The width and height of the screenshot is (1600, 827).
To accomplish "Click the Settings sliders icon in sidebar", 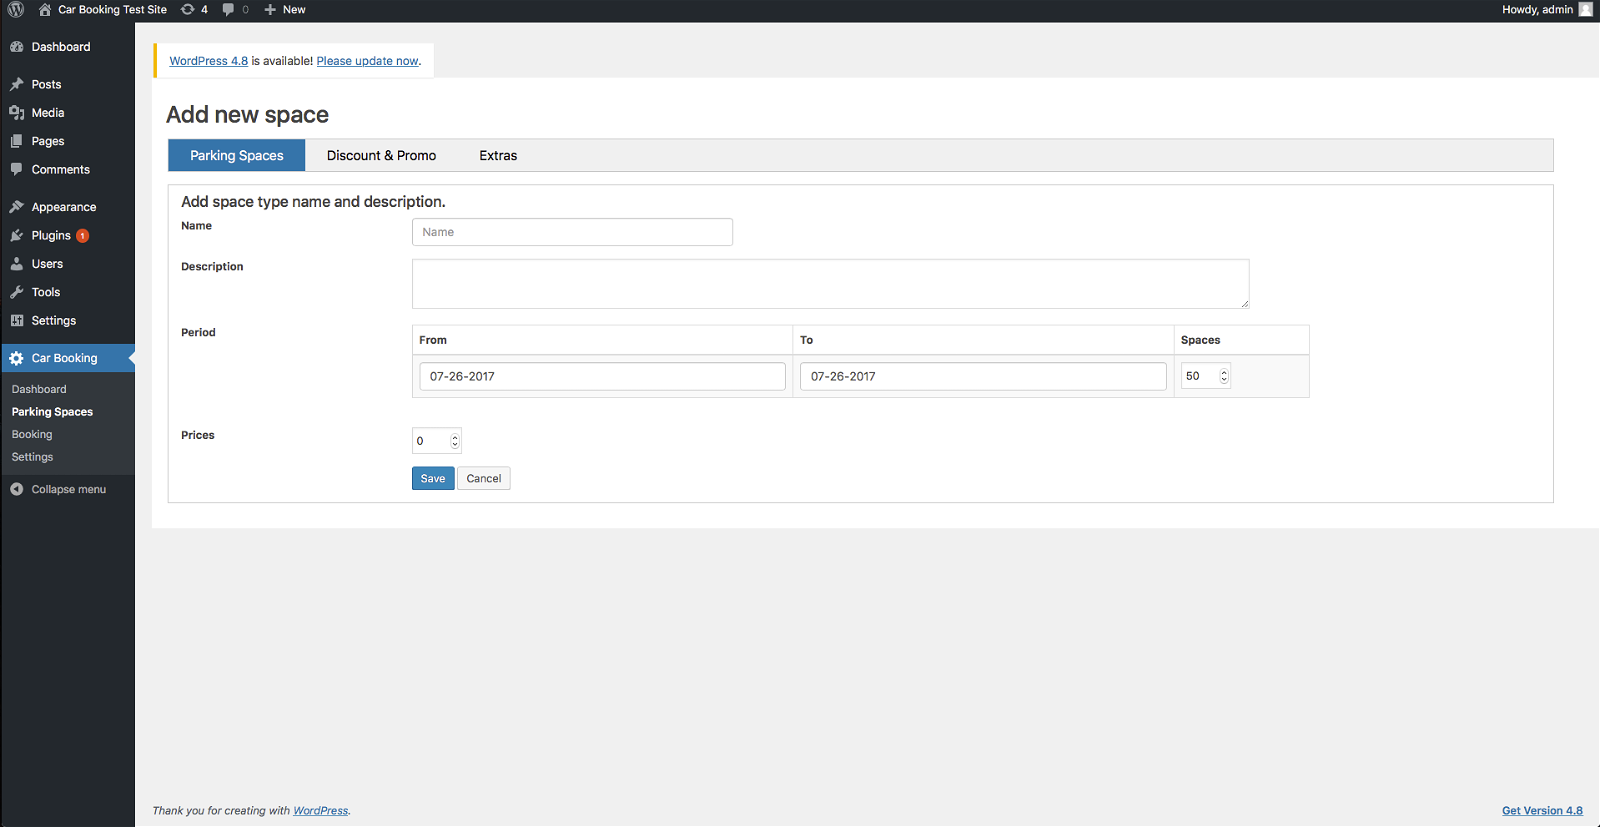I will click(17, 321).
